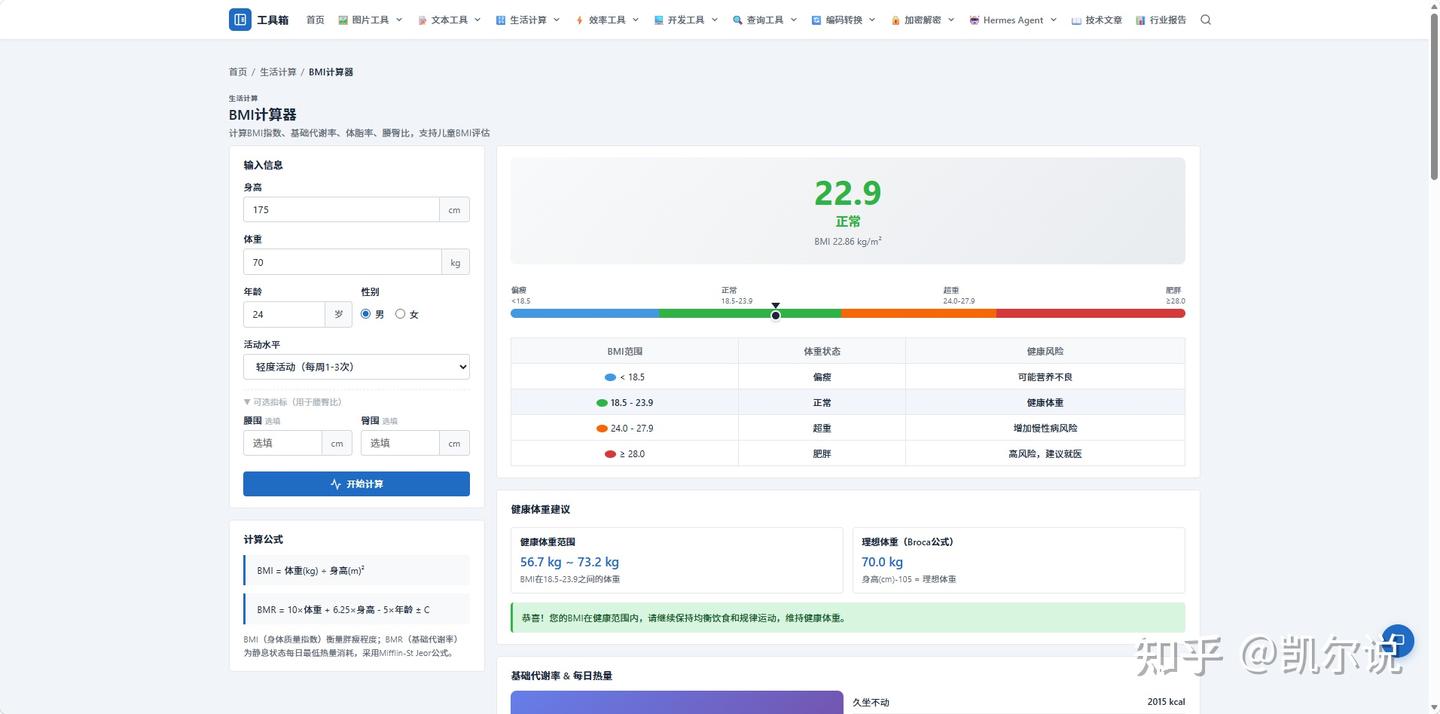
Task: Click the green 恭喜 congratulation message
Action: [x=848, y=618]
